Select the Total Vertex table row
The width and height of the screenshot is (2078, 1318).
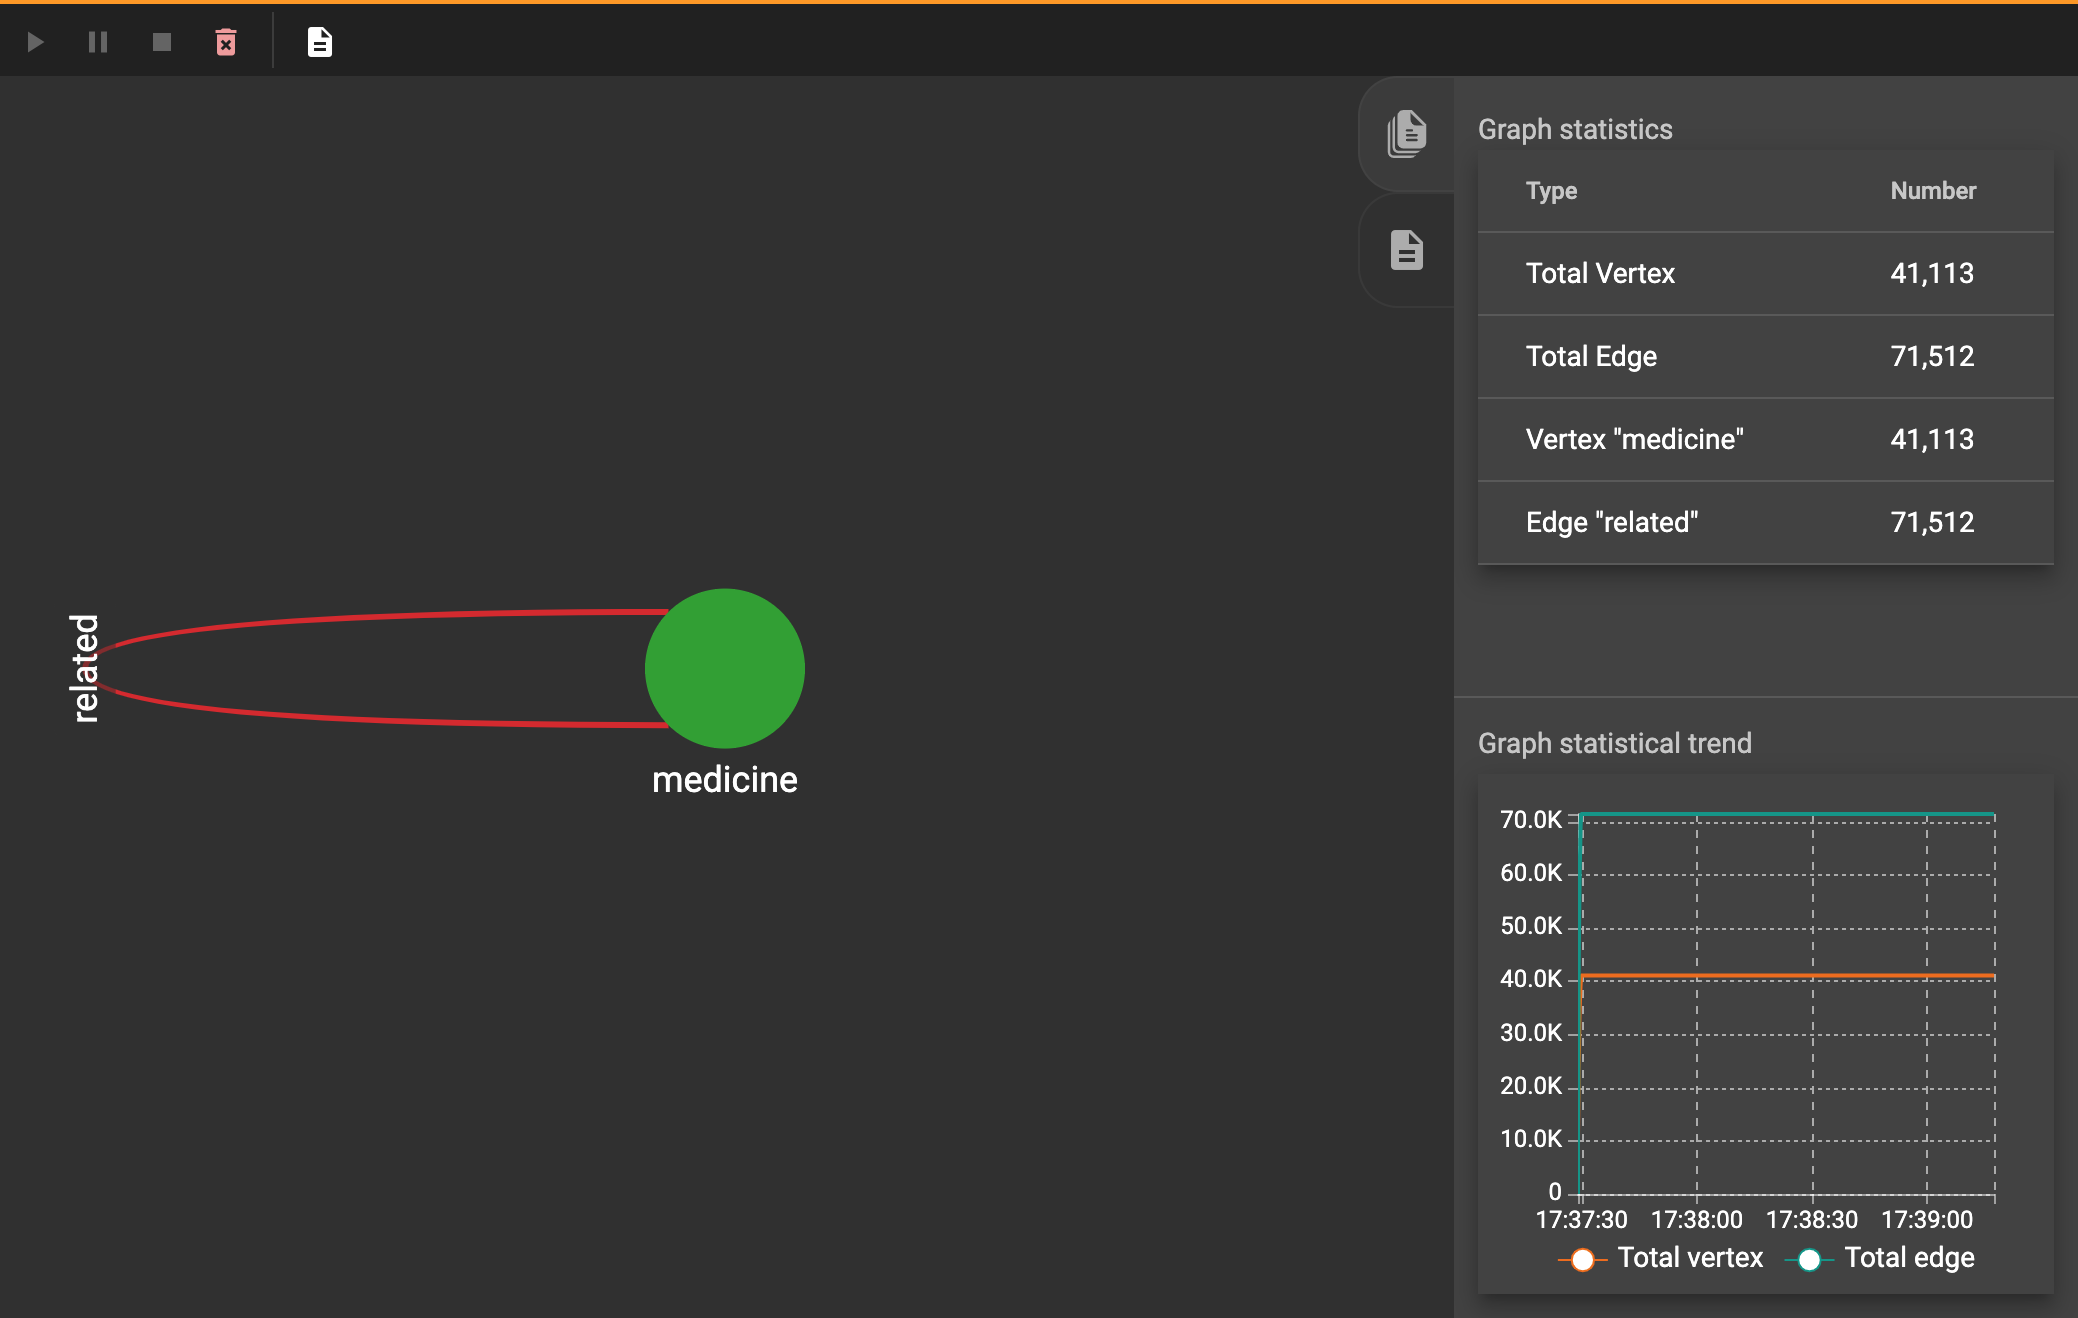(x=1765, y=274)
